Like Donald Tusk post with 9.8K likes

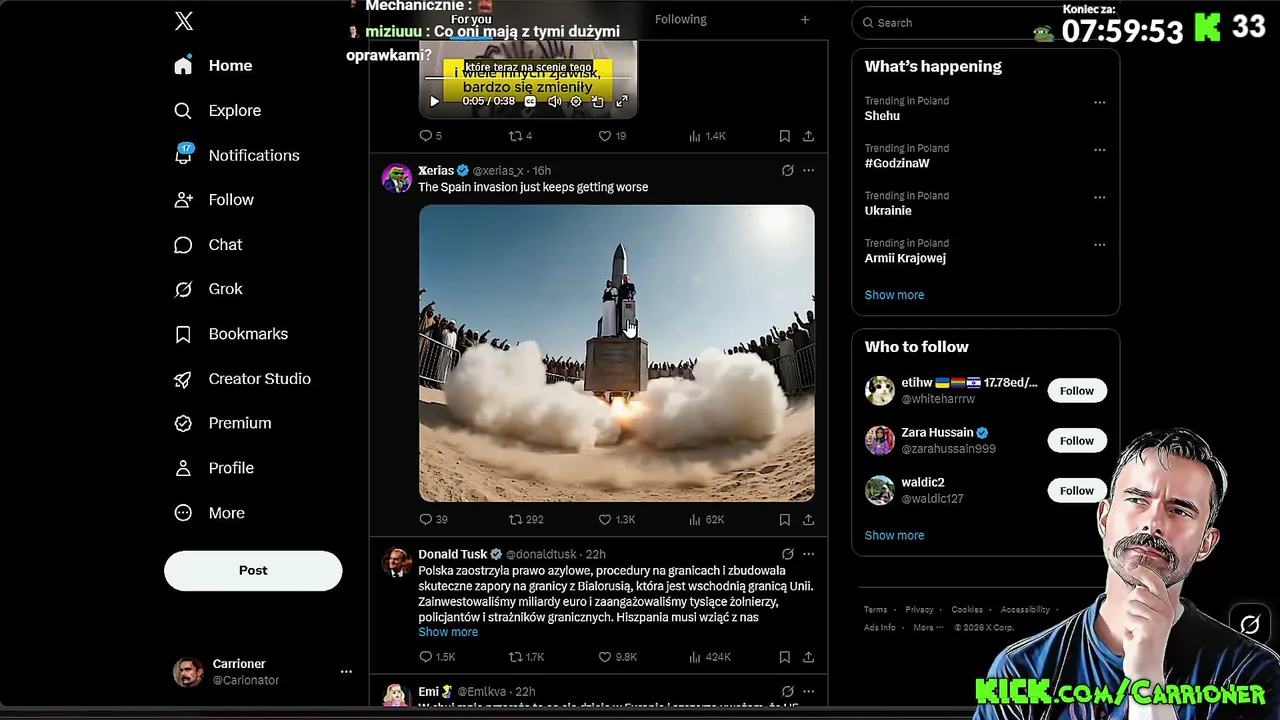[617, 657]
